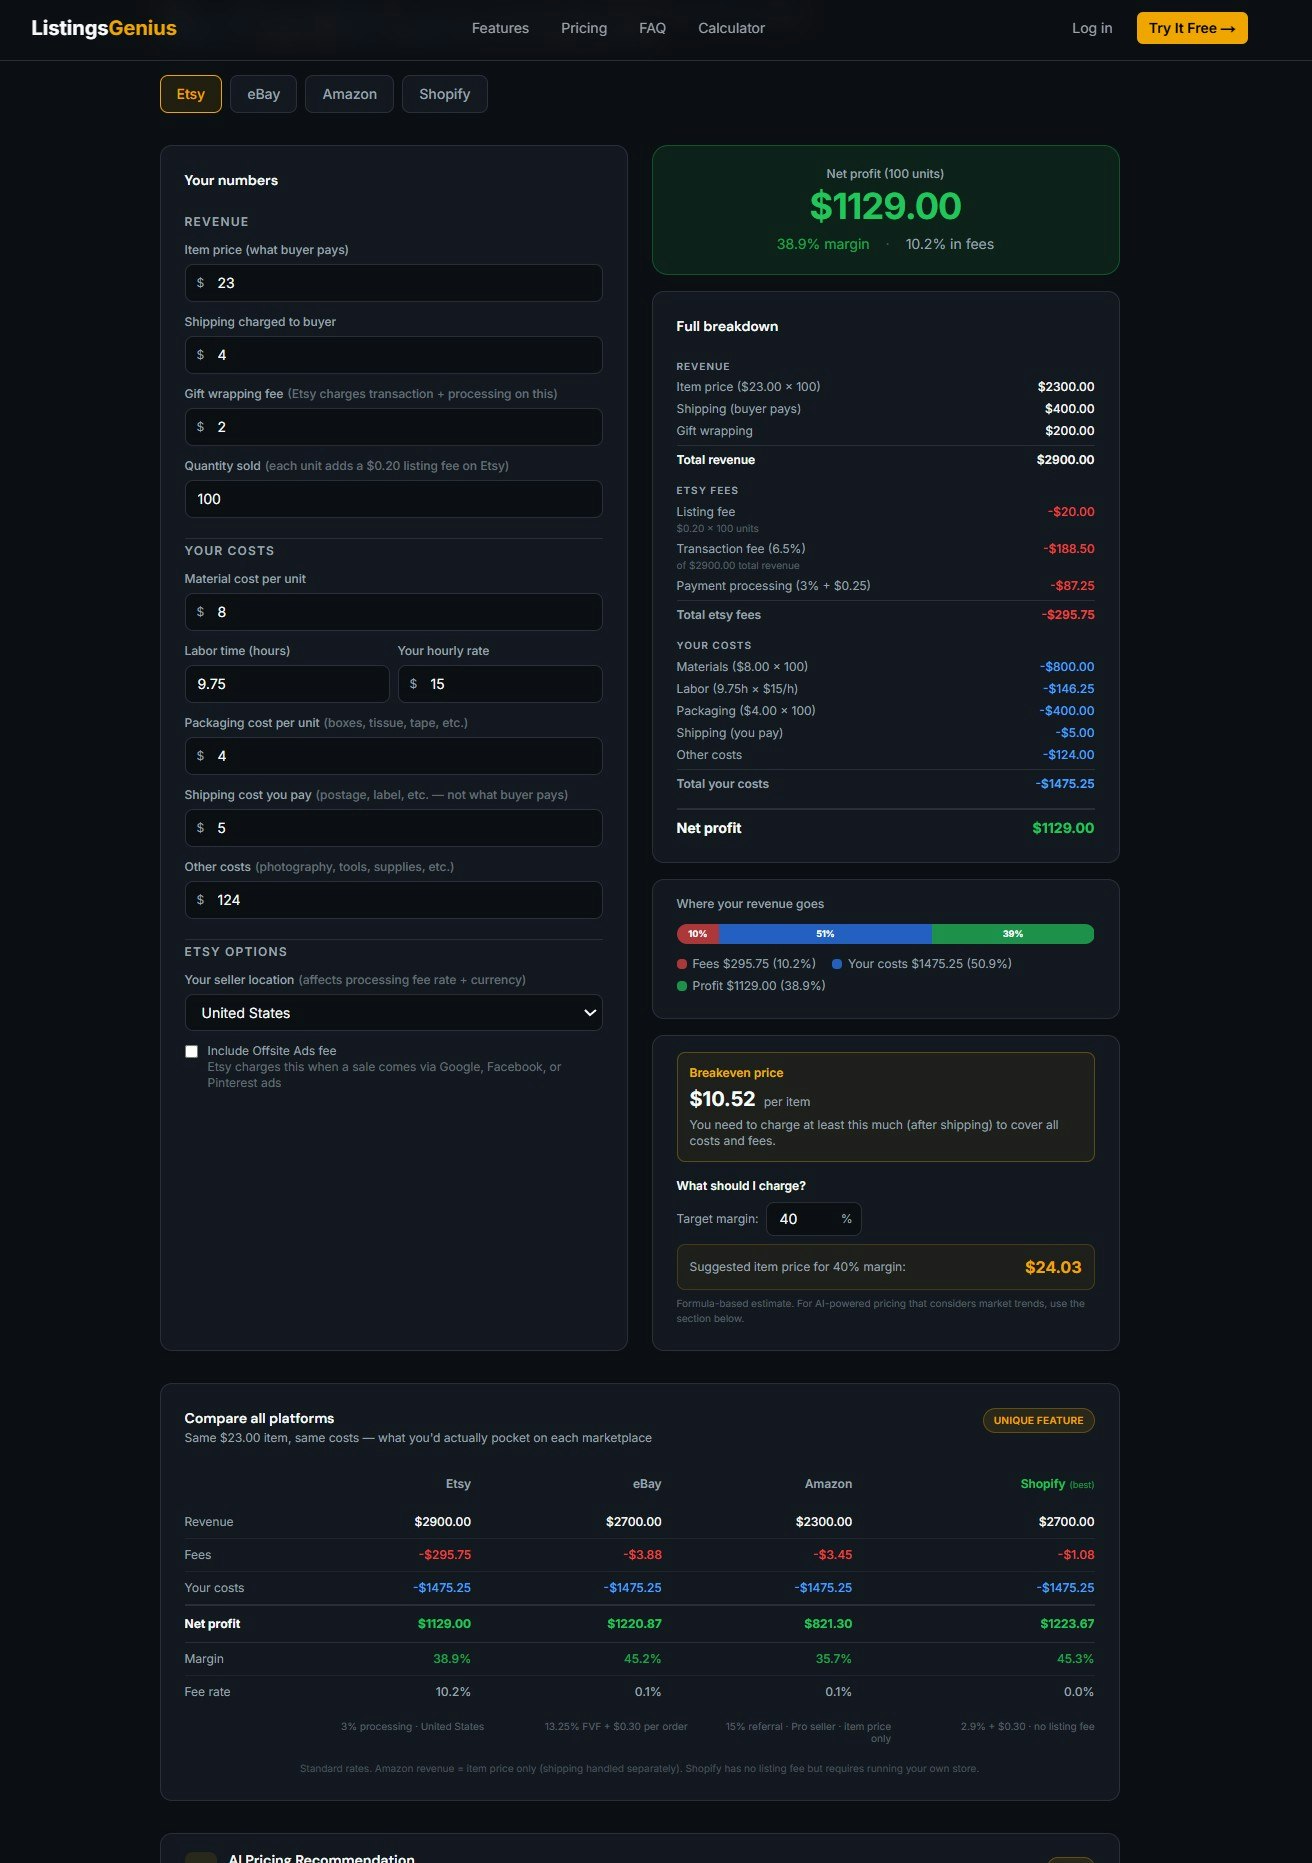Image resolution: width=1312 pixels, height=1863 pixels.
Task: Click the $1129.00 net profit headline
Action: click(885, 206)
